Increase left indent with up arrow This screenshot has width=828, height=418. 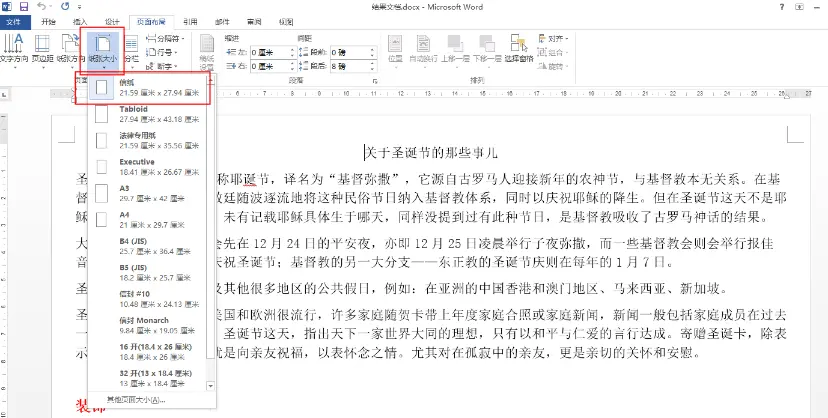pyautogui.click(x=292, y=50)
